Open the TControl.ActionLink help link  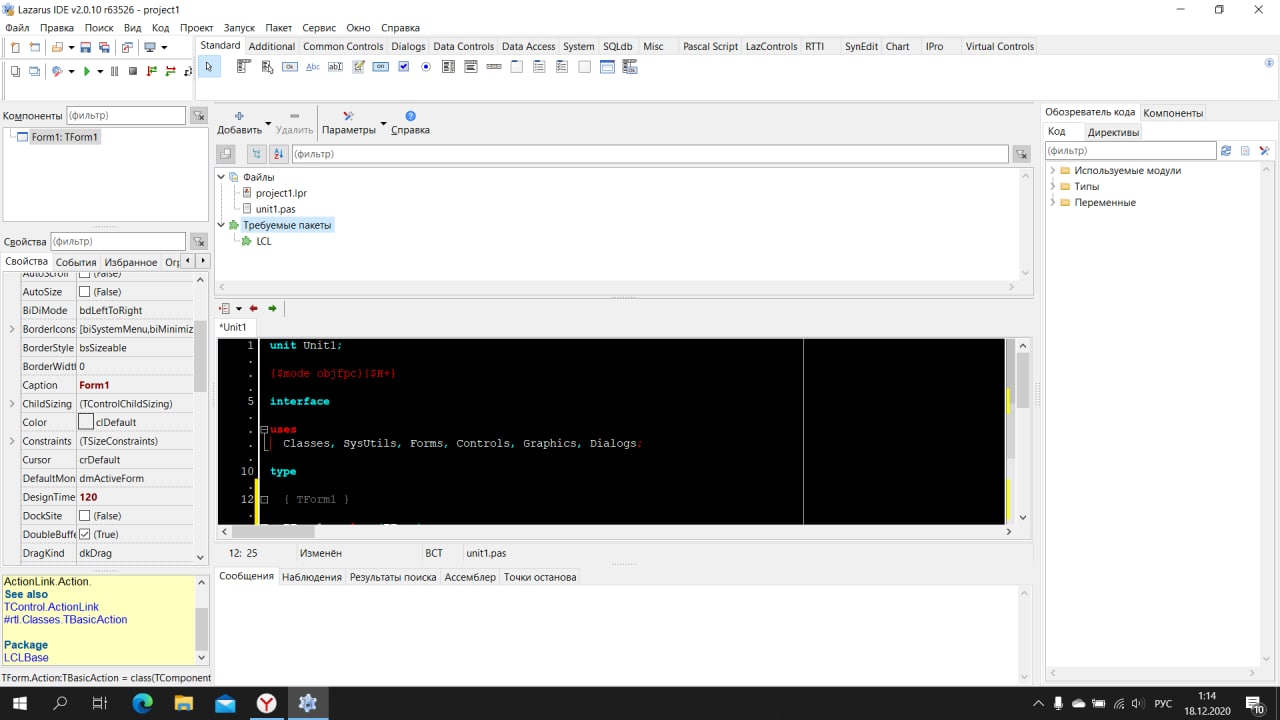tap(51, 607)
